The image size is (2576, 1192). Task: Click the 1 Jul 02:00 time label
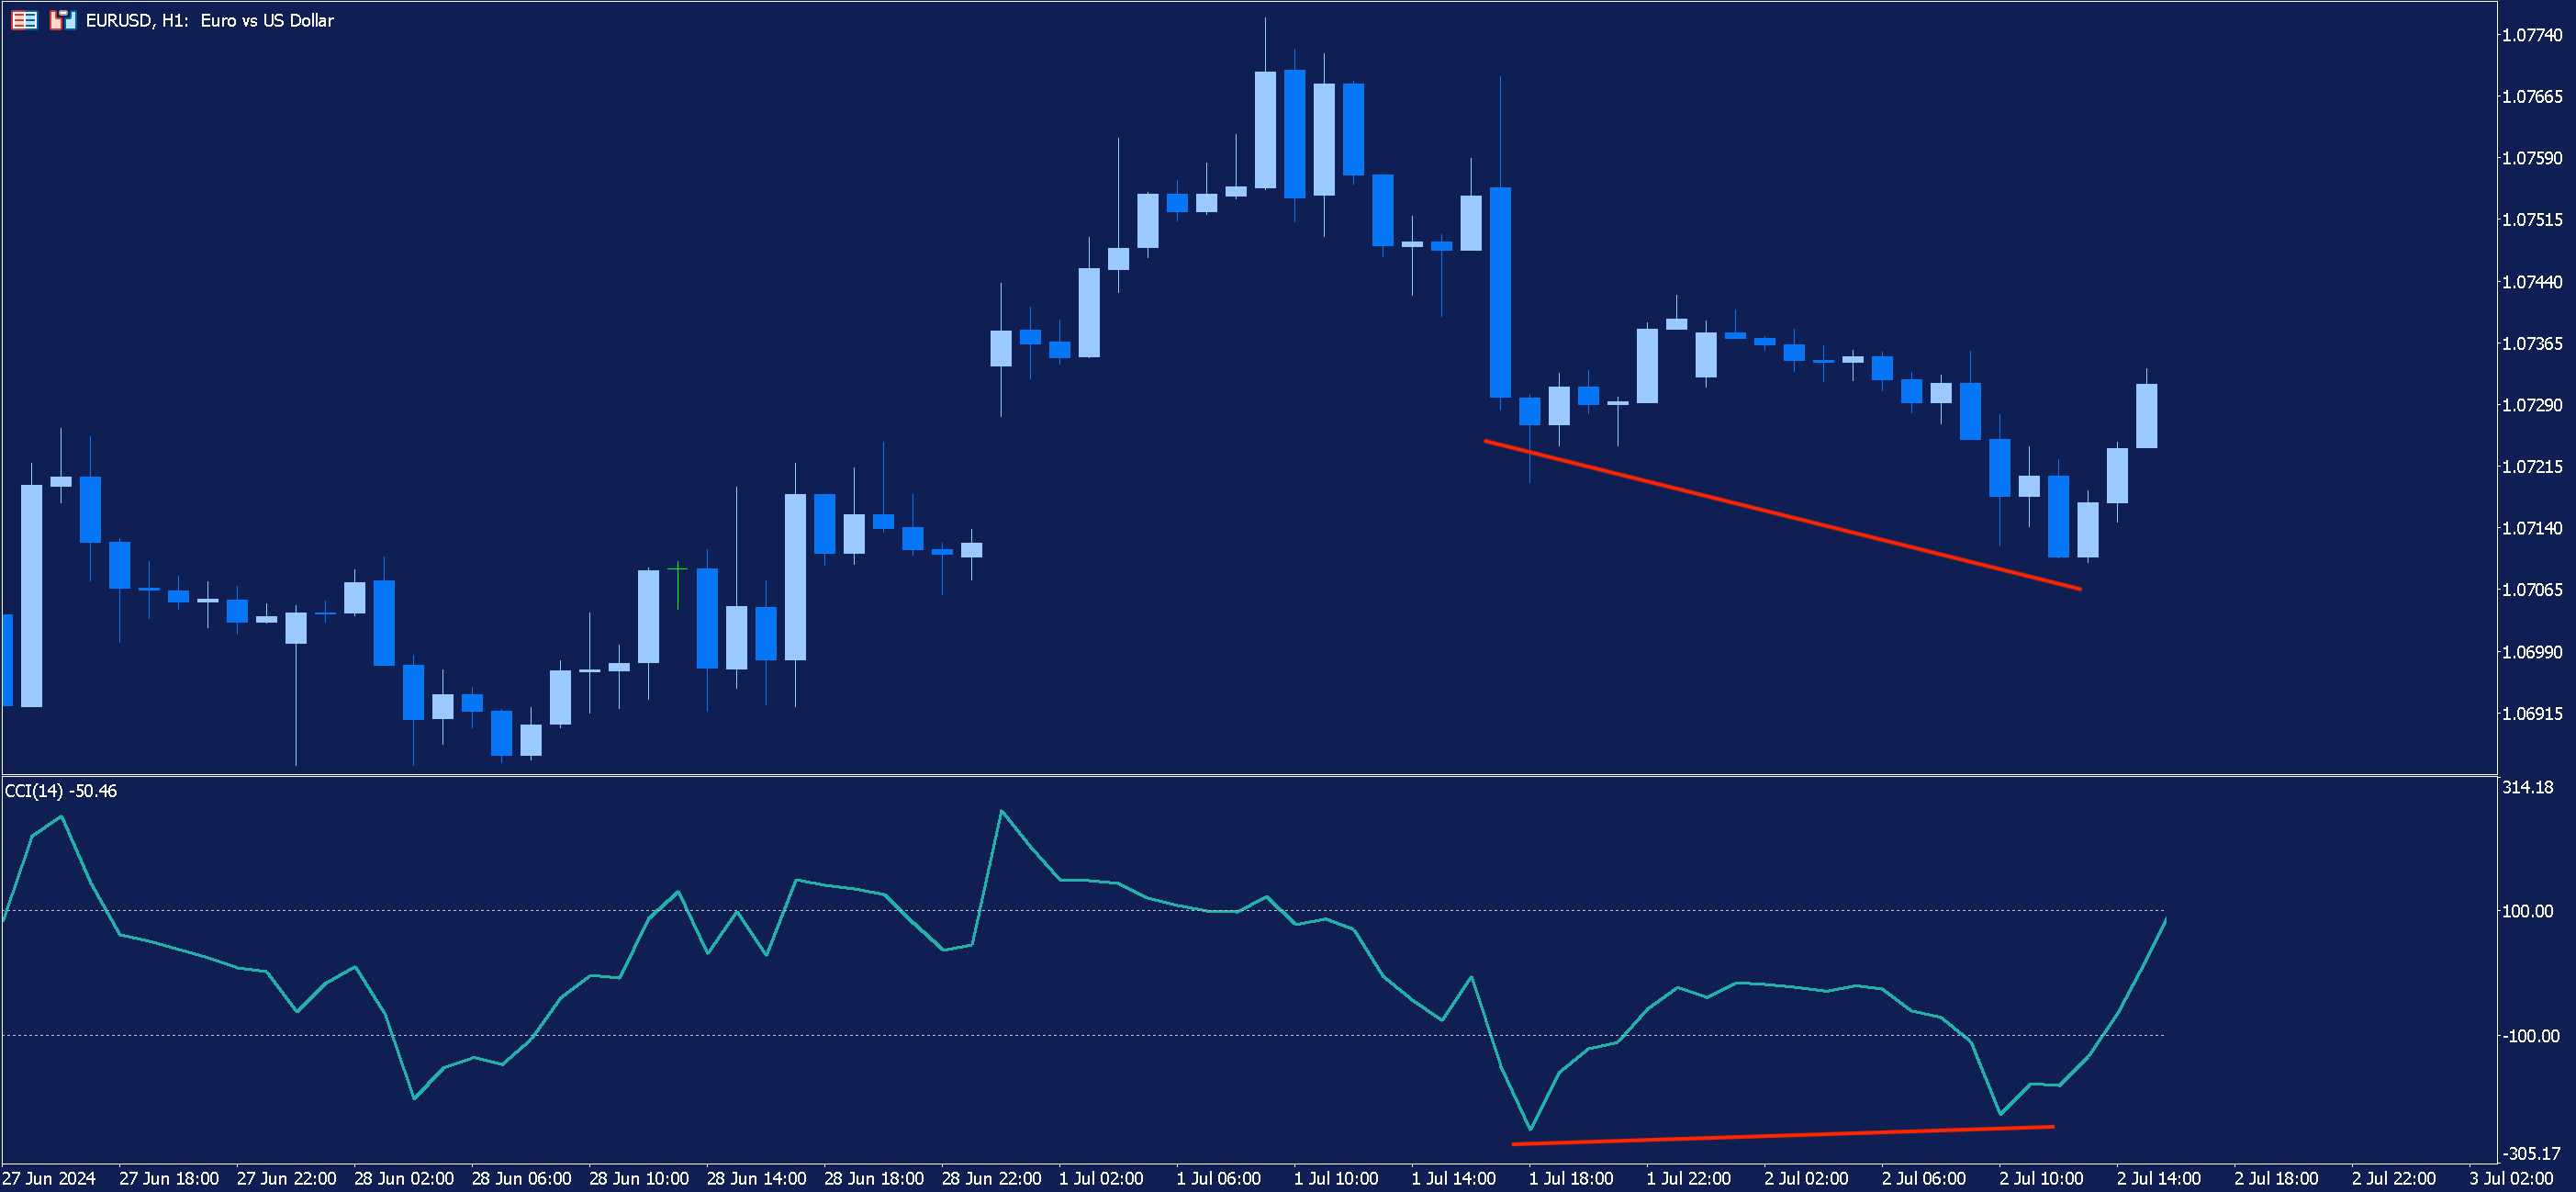pyautogui.click(x=1101, y=1178)
